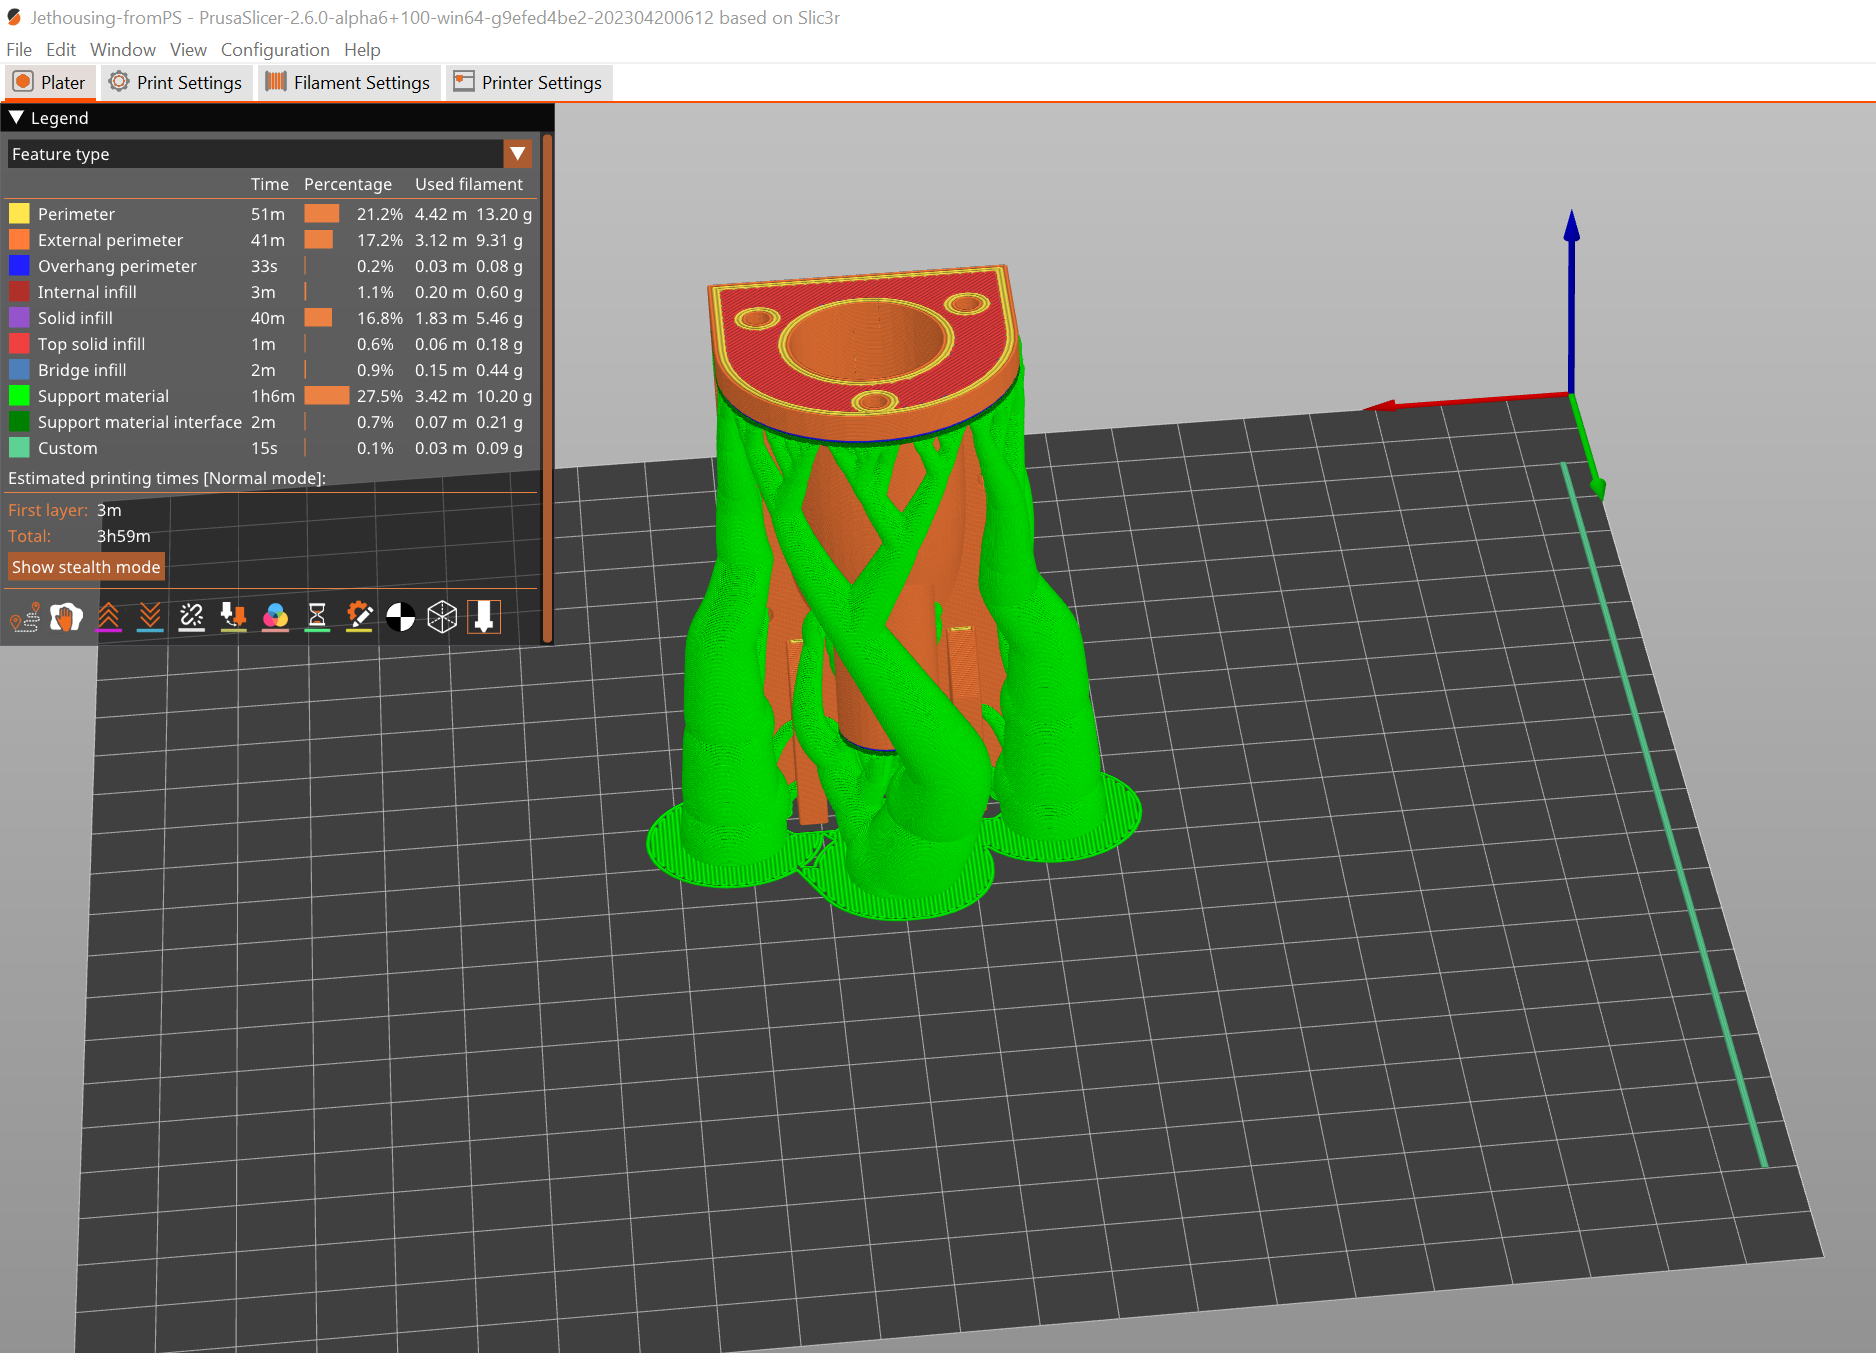Show custom G-codes markers

click(x=359, y=617)
